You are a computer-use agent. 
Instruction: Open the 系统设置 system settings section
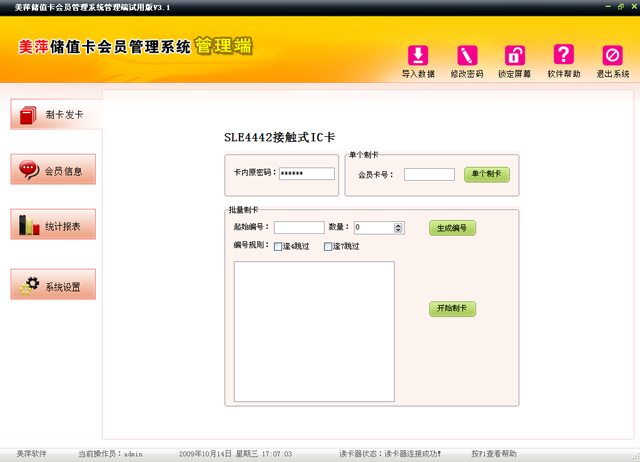pos(54,286)
